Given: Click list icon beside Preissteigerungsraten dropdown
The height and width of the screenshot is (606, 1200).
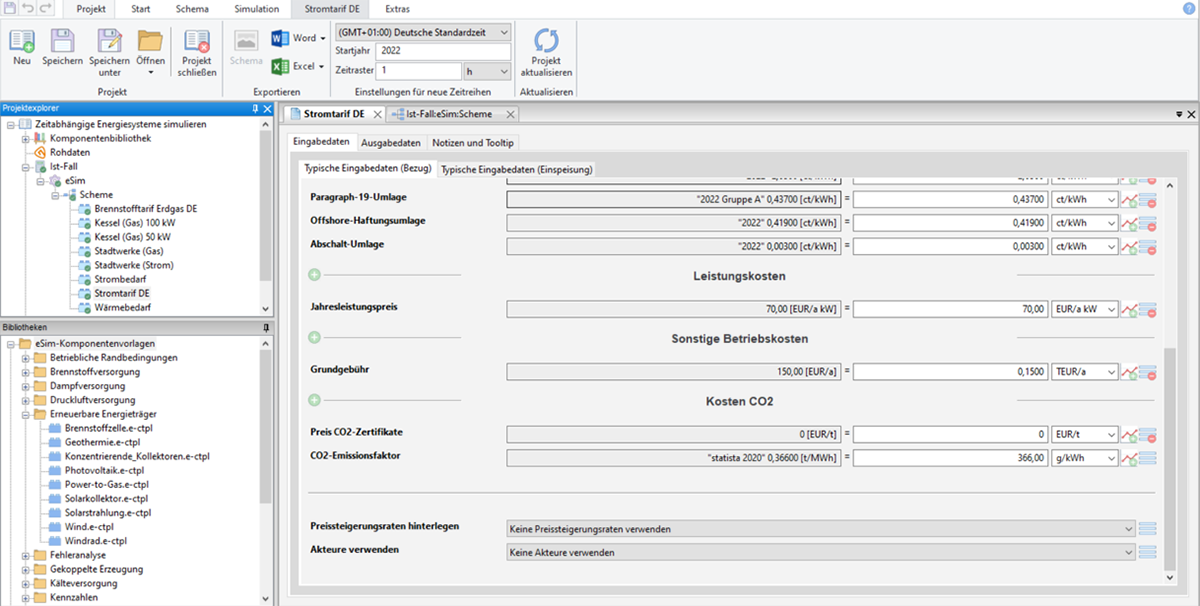Looking at the screenshot, I should pyautogui.click(x=1147, y=528).
